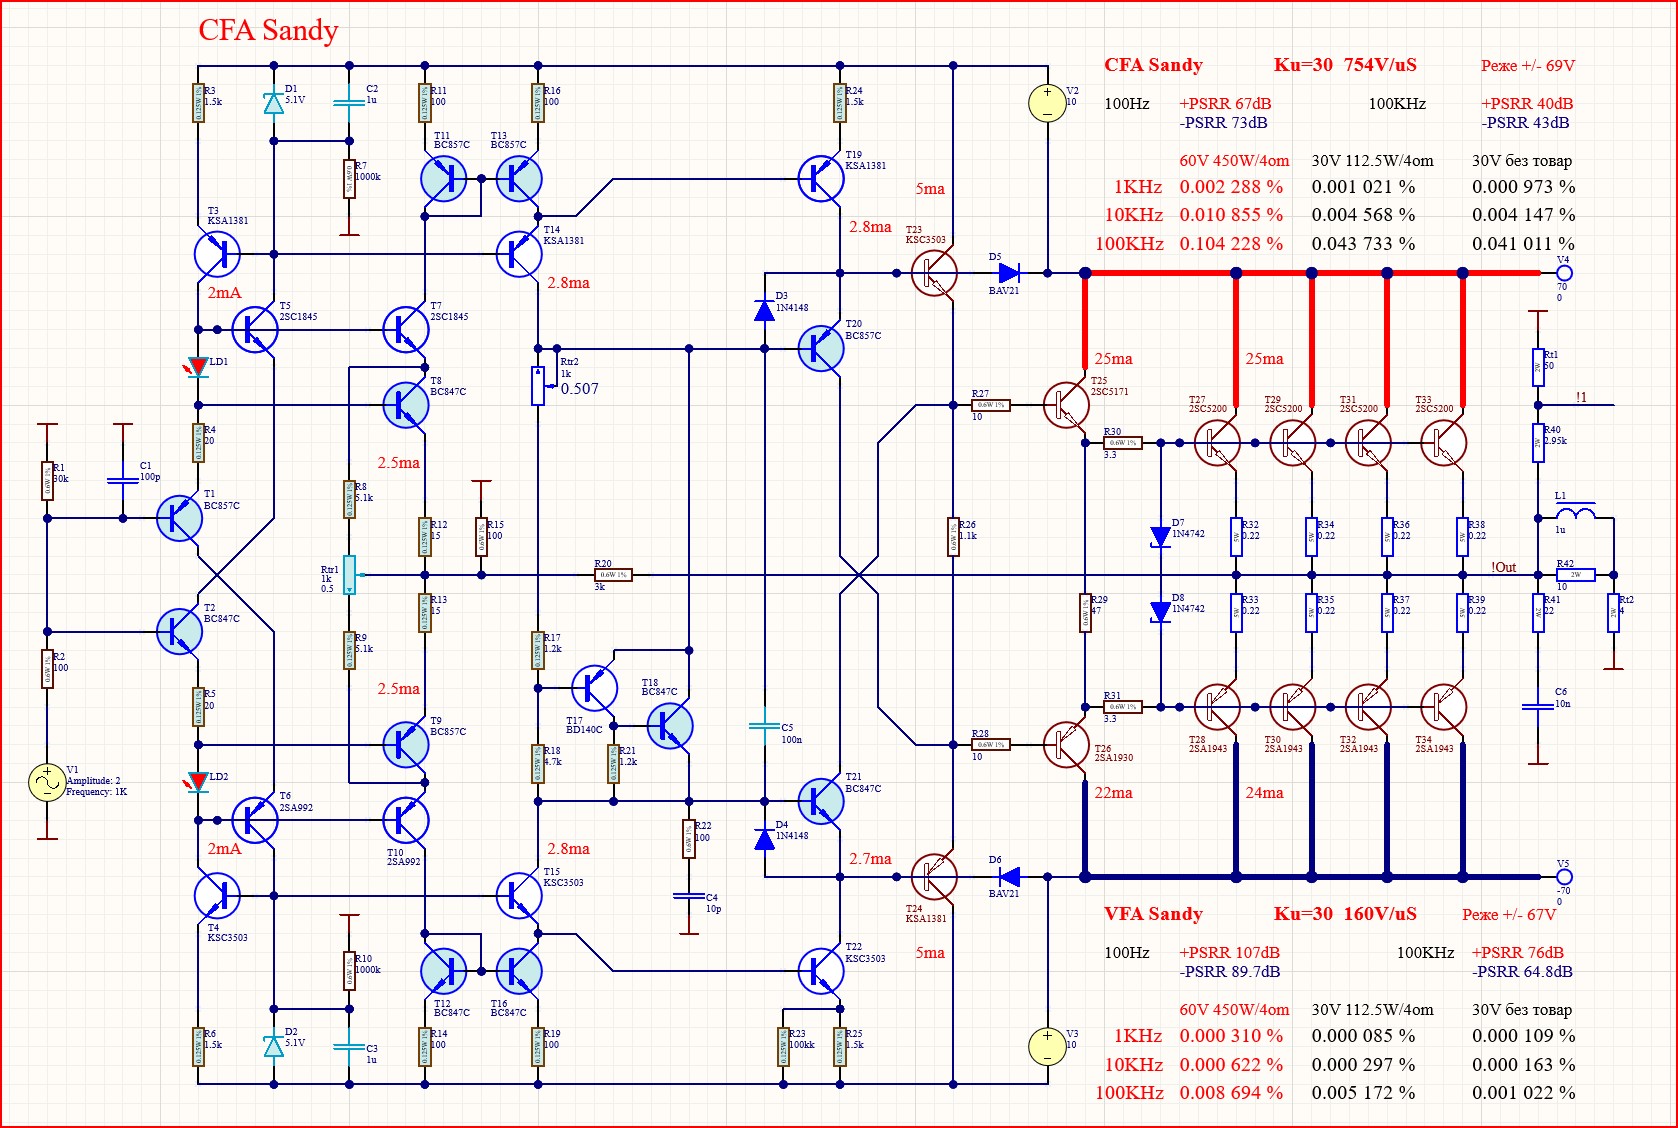Select trimmer potentiometer Rtr1
Viewport: 1678px width, 1128px height.
pyautogui.click(x=349, y=575)
